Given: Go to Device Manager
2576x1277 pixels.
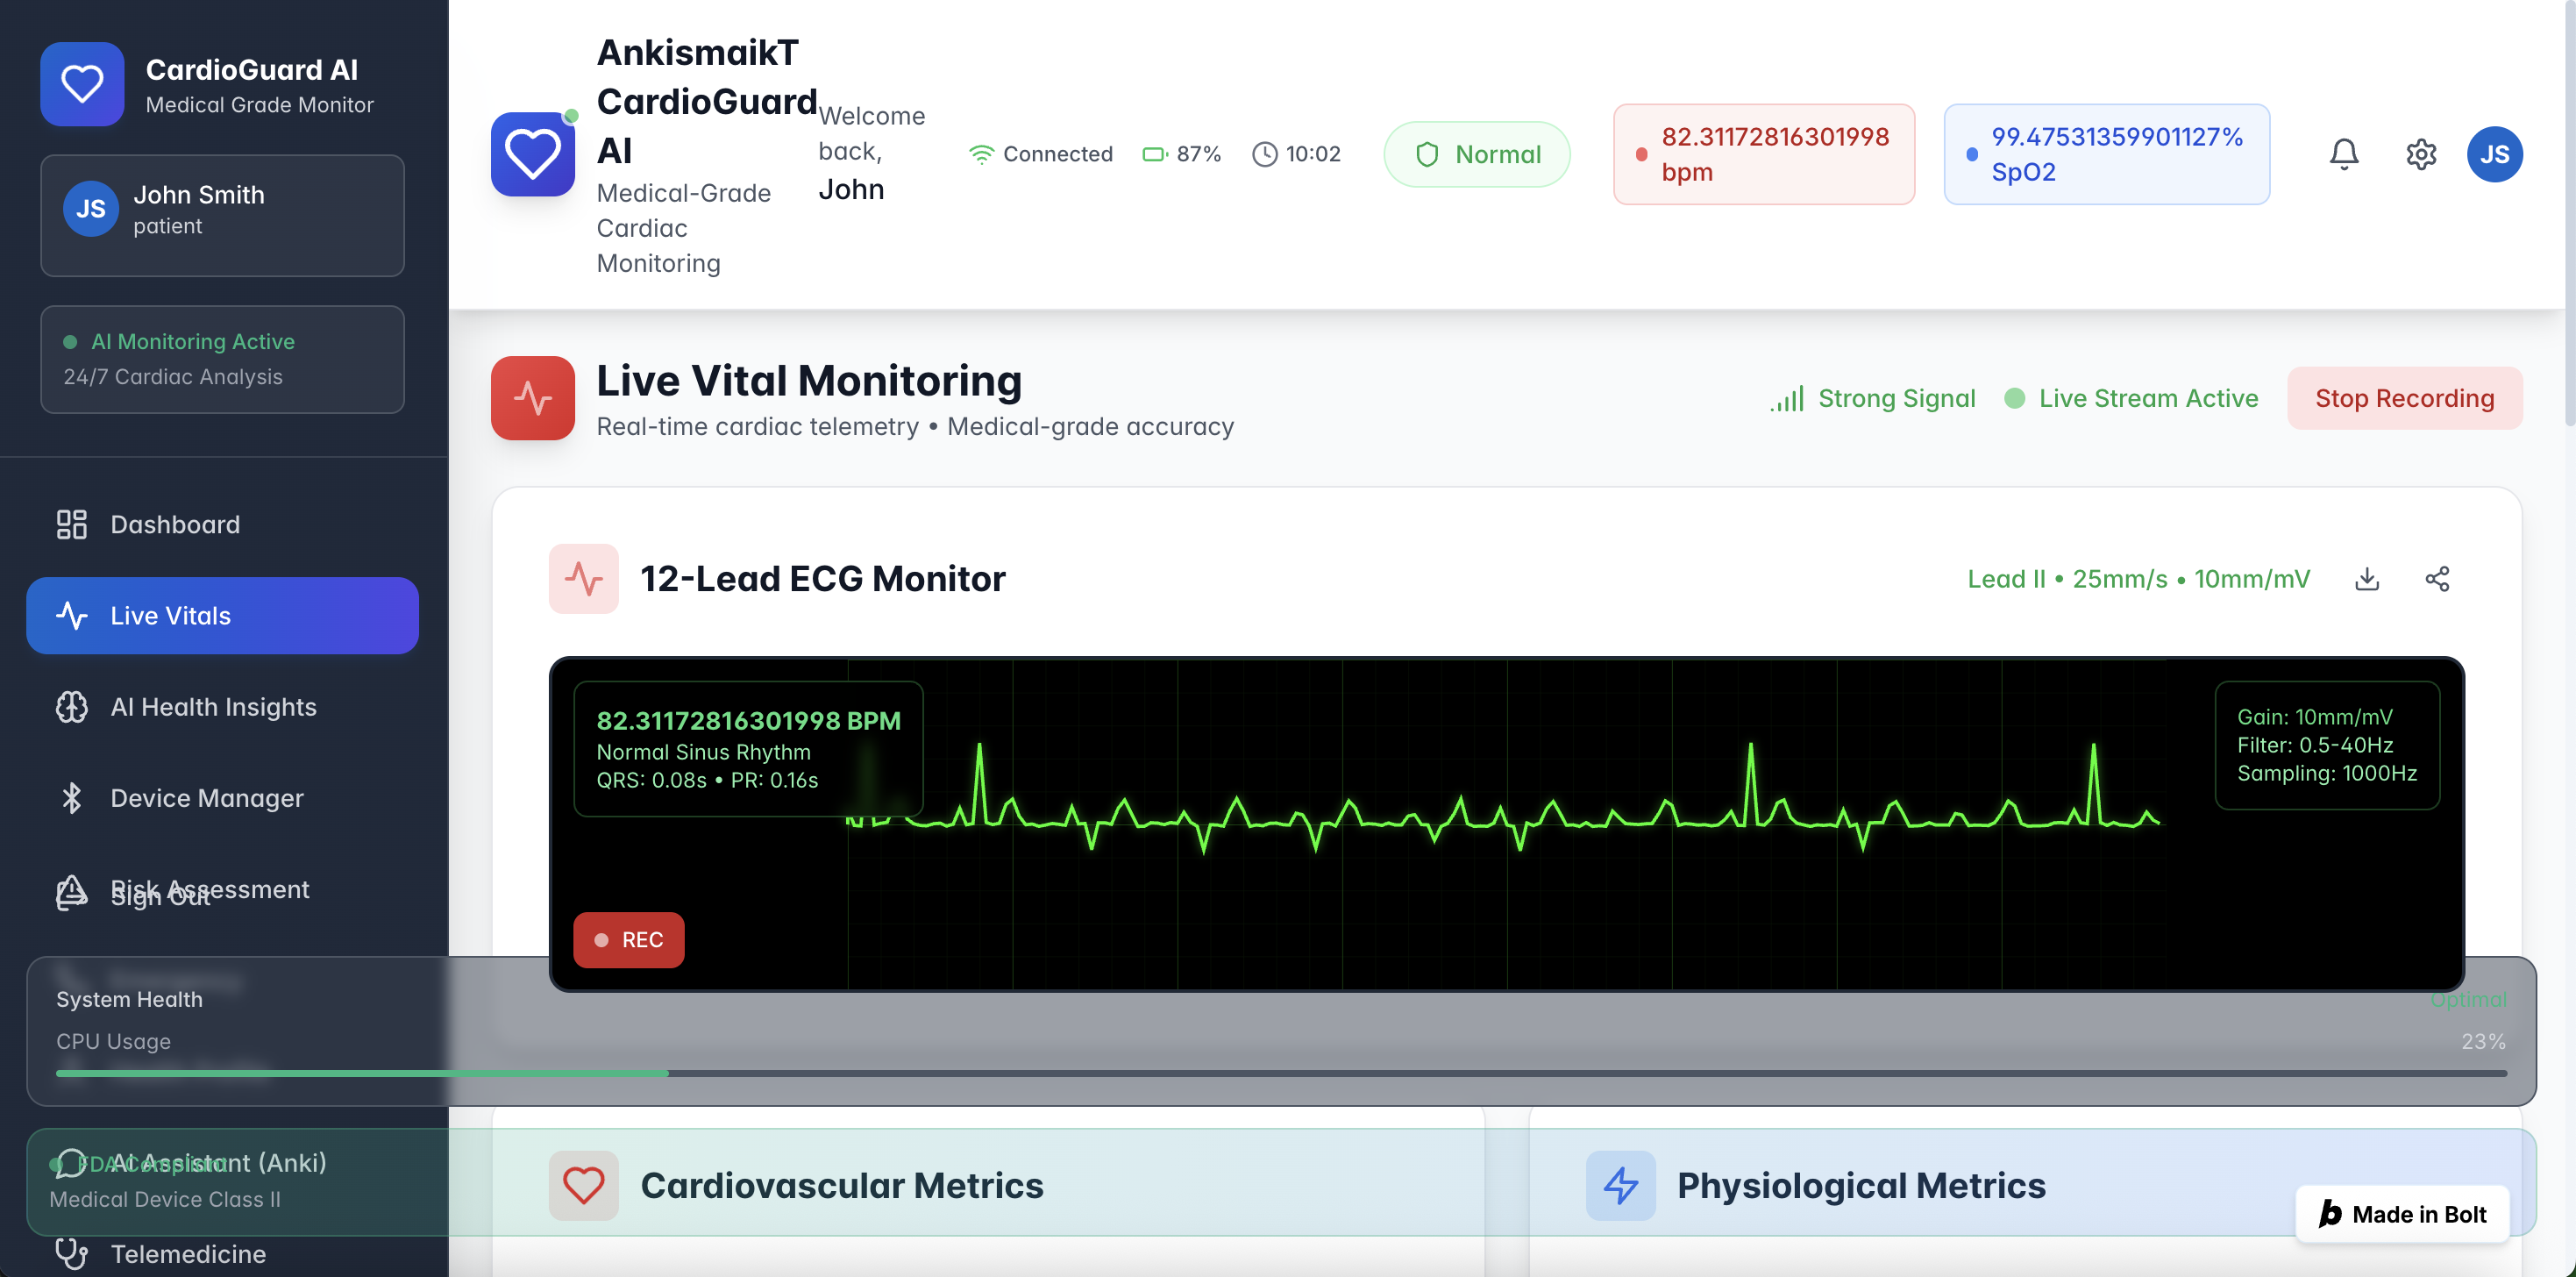Looking at the screenshot, I should (x=206, y=798).
